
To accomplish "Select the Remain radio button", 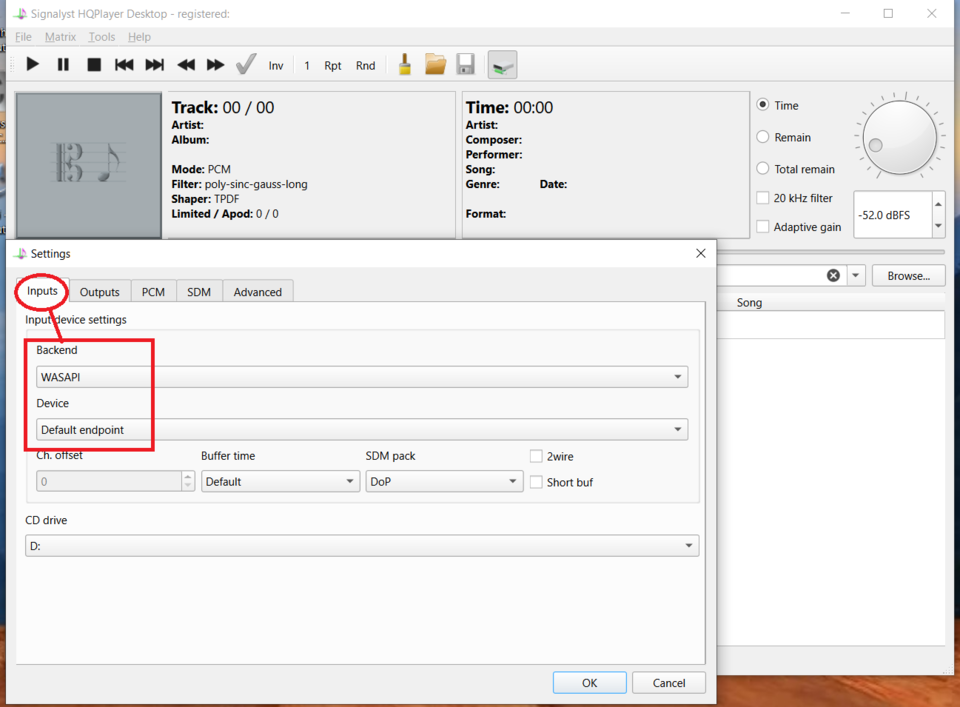I will tap(763, 137).
